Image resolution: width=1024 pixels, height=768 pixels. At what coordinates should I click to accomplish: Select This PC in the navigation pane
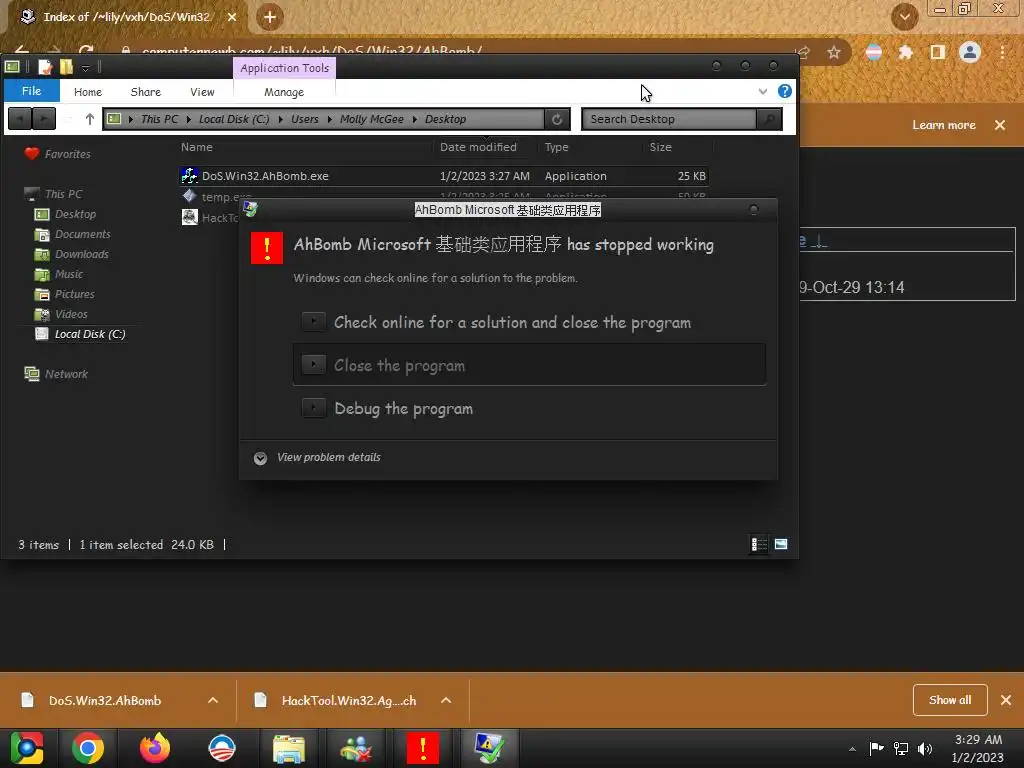point(63,194)
